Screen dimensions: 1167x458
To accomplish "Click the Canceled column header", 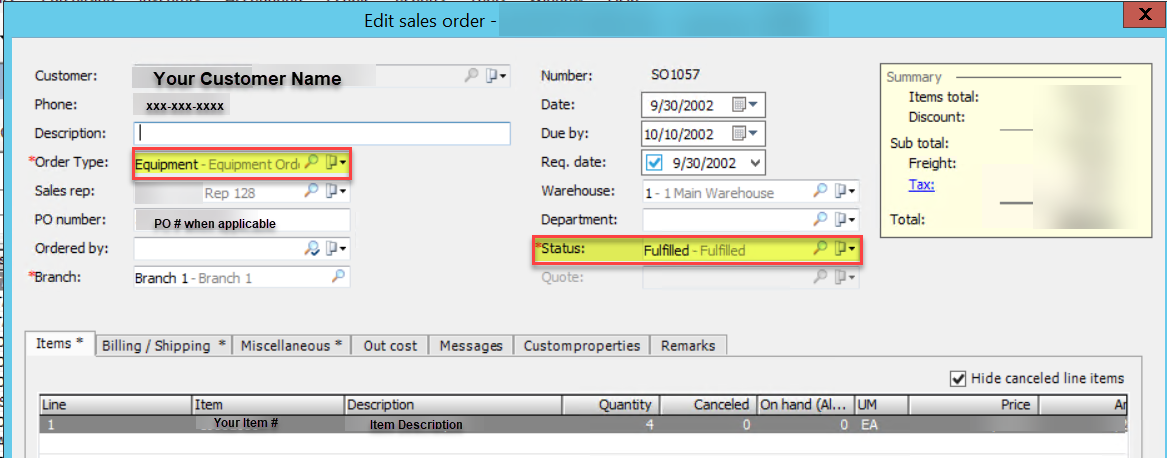I will pos(708,404).
